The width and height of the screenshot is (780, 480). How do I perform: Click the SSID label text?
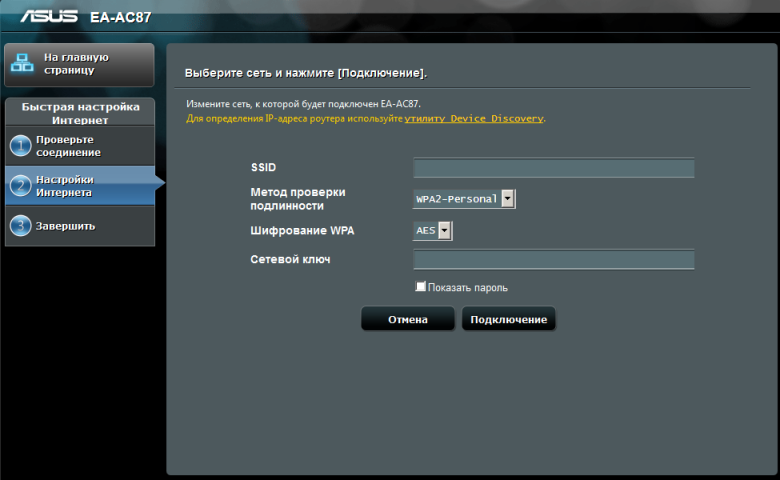263,168
